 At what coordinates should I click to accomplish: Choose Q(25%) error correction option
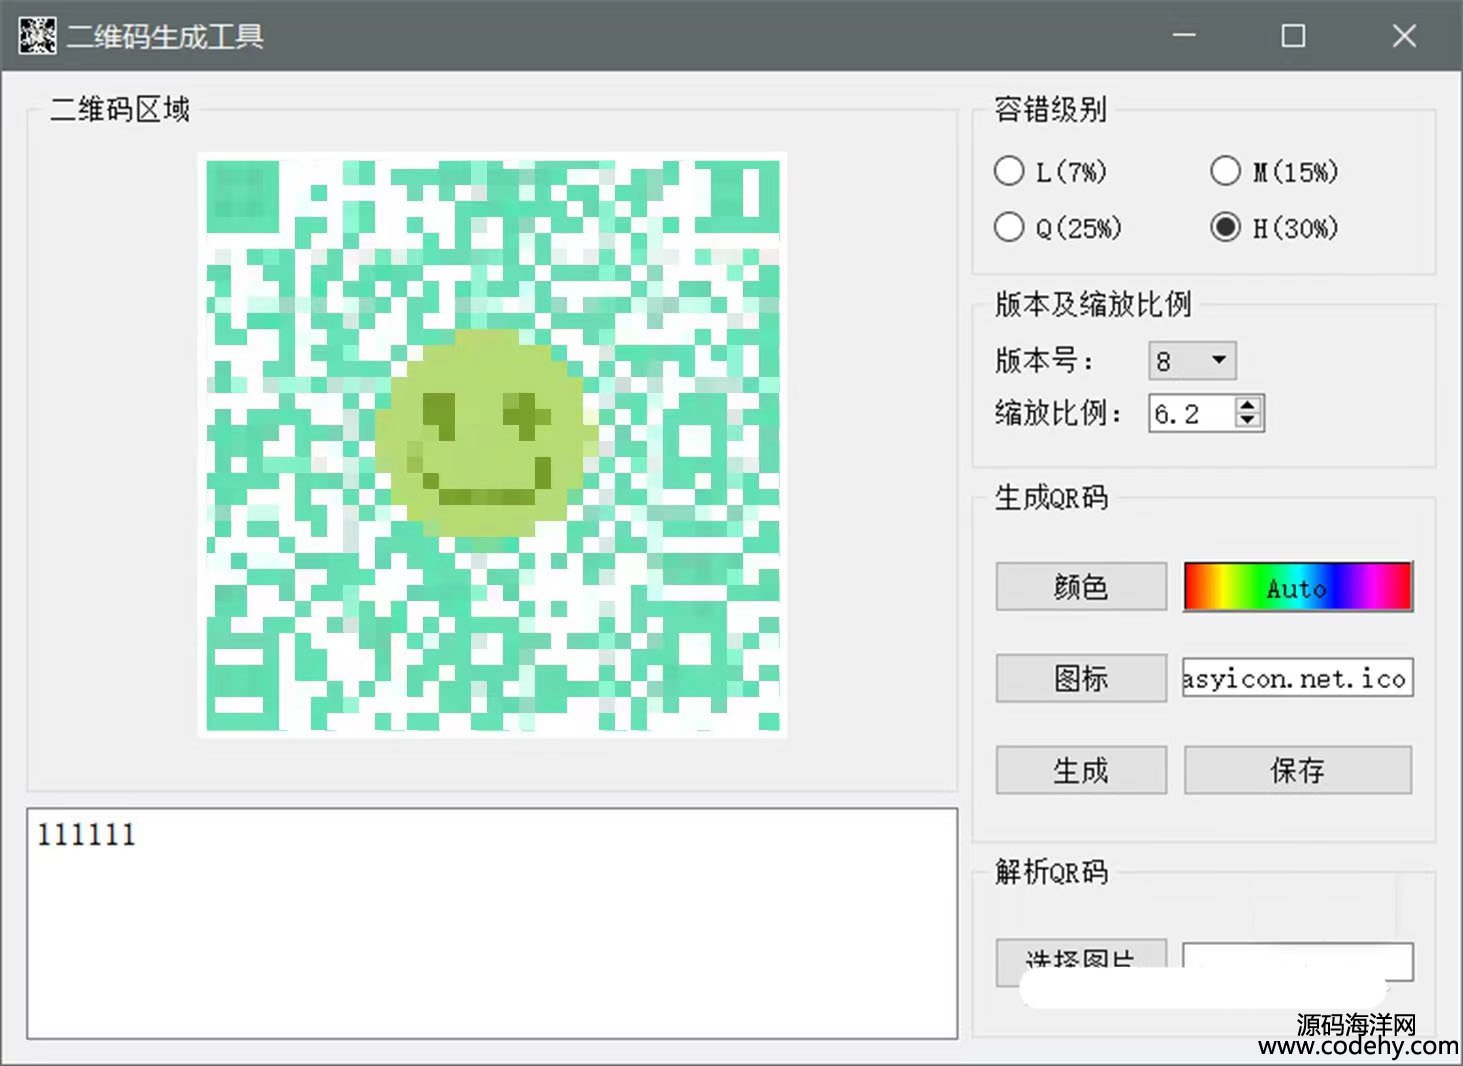click(1009, 228)
